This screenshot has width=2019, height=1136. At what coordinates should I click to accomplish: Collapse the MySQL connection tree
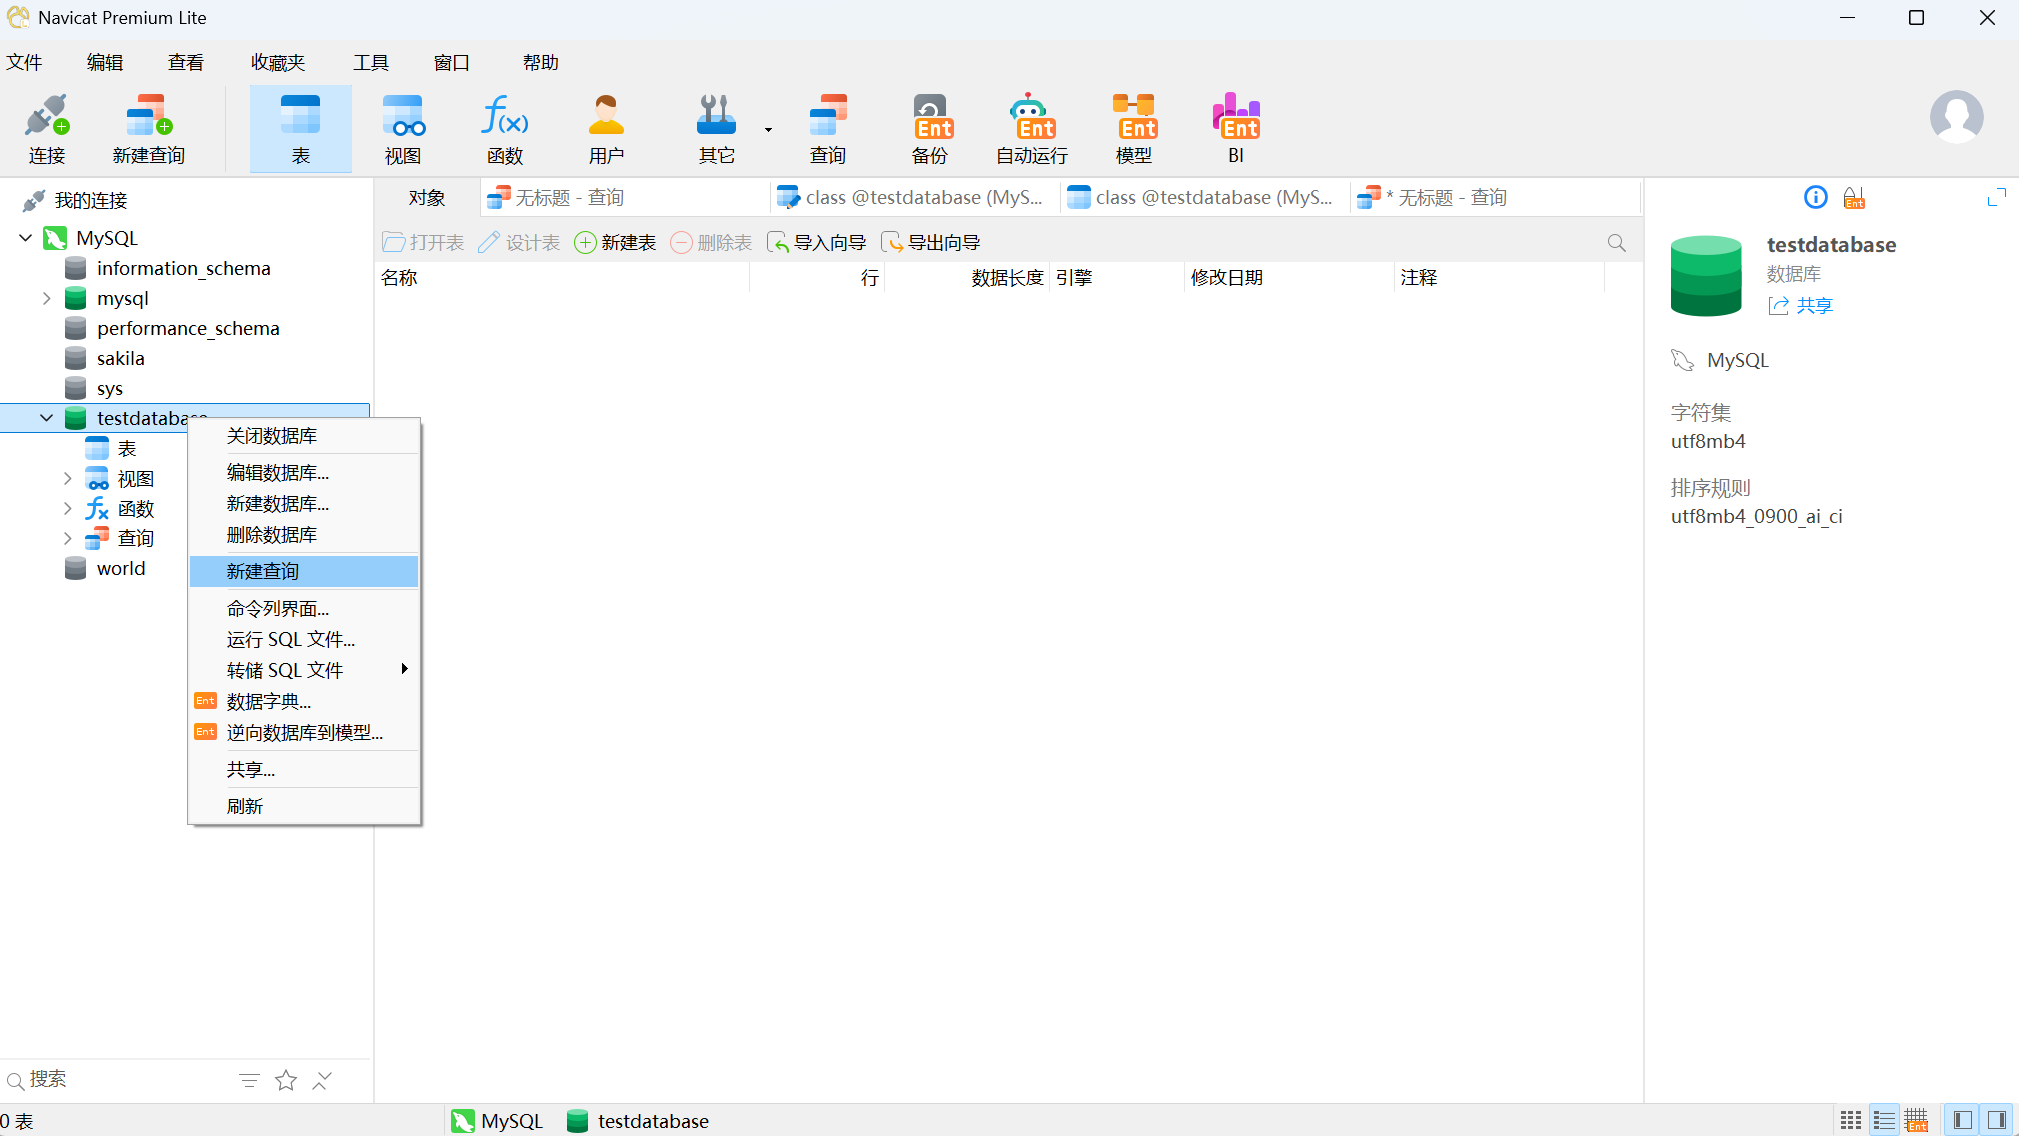26,238
